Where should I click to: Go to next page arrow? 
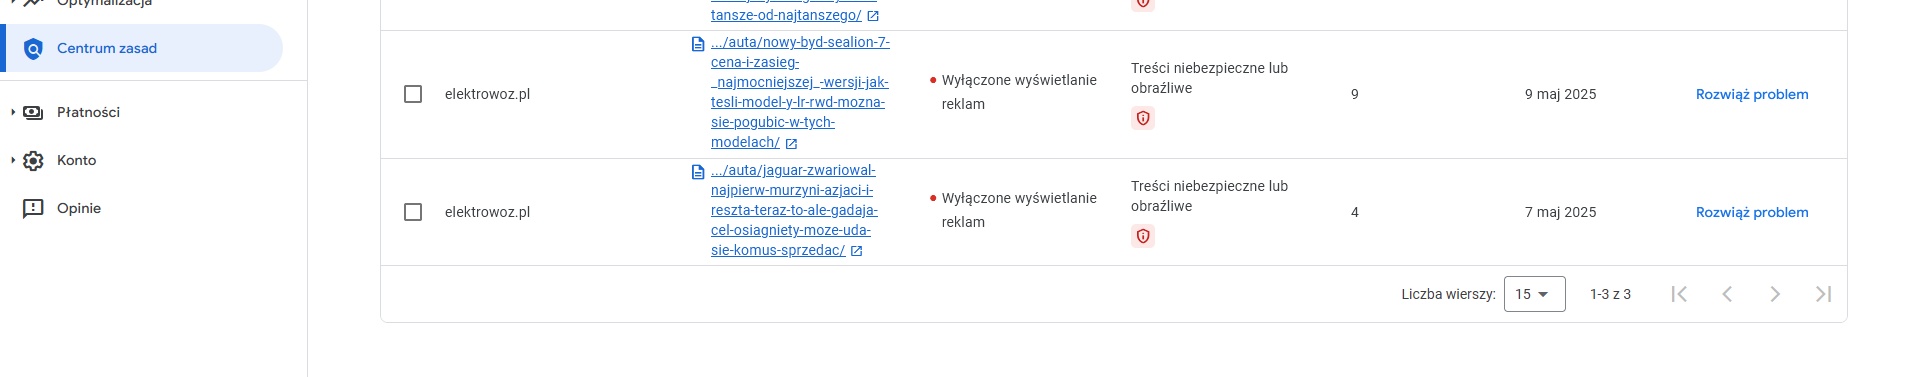pyautogui.click(x=1775, y=294)
